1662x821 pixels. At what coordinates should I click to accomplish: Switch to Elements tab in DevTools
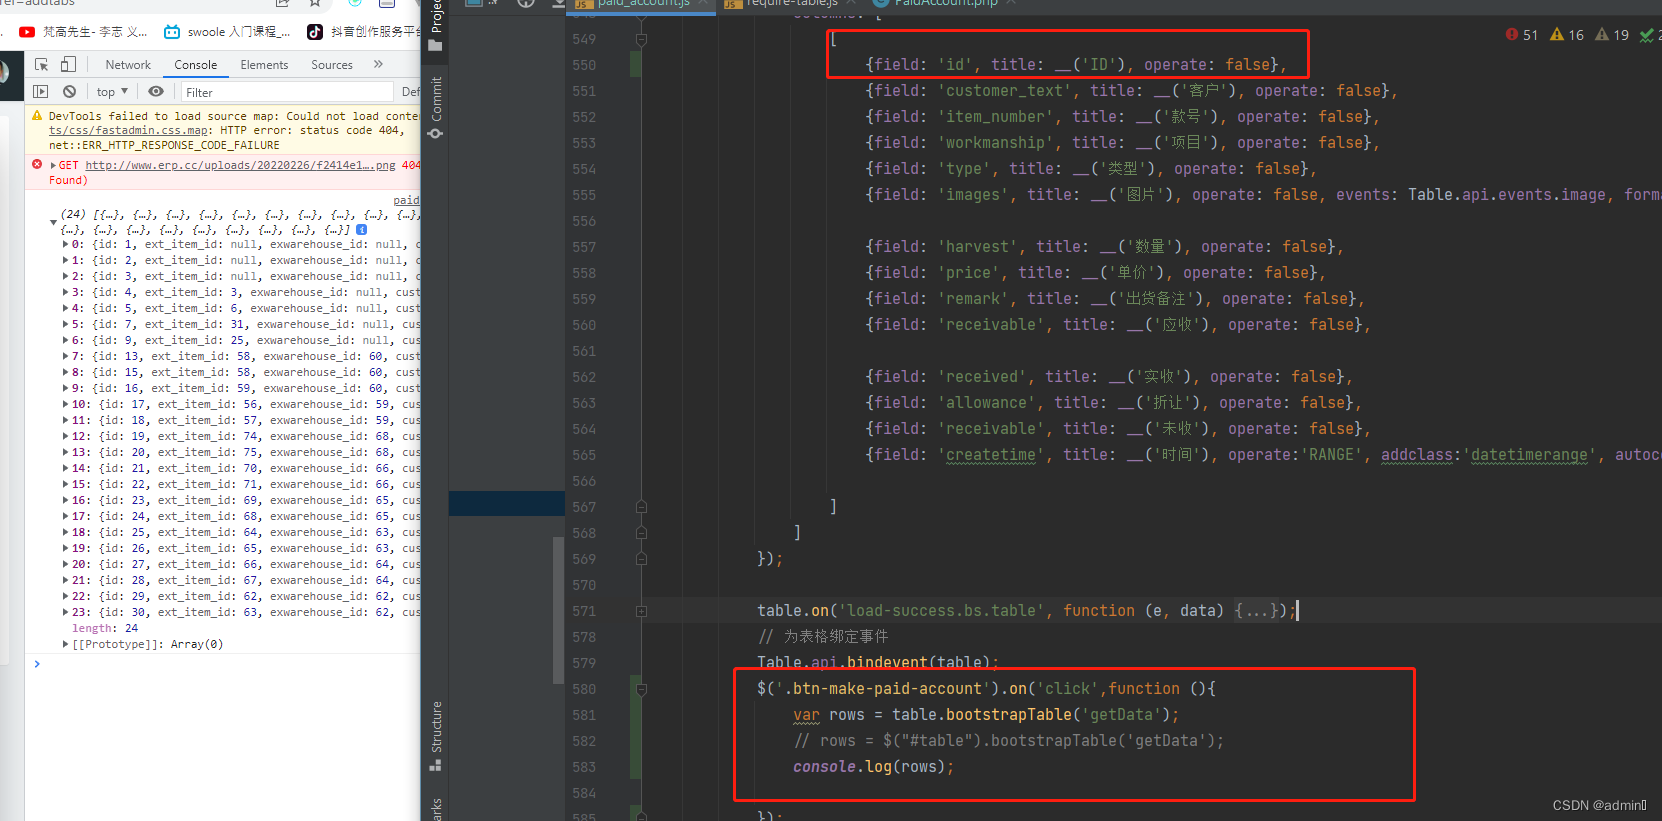(x=264, y=65)
